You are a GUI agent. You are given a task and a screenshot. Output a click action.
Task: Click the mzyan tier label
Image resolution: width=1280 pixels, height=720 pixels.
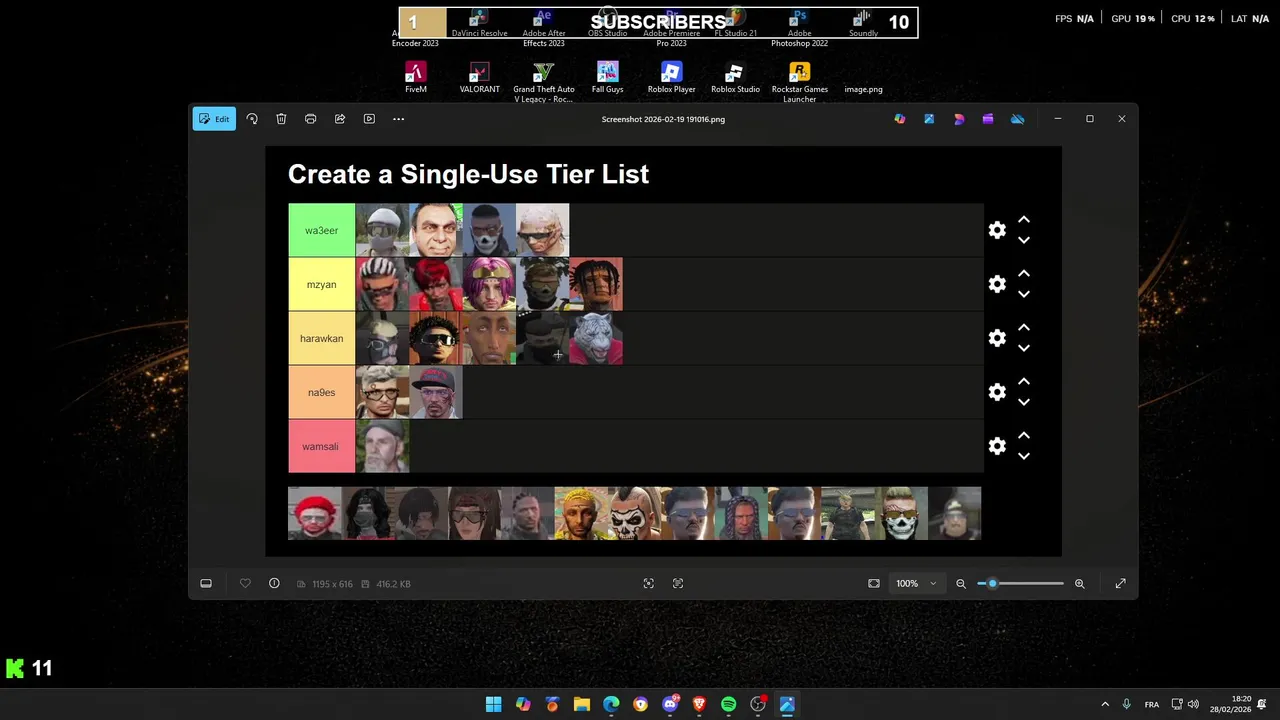[x=322, y=284]
